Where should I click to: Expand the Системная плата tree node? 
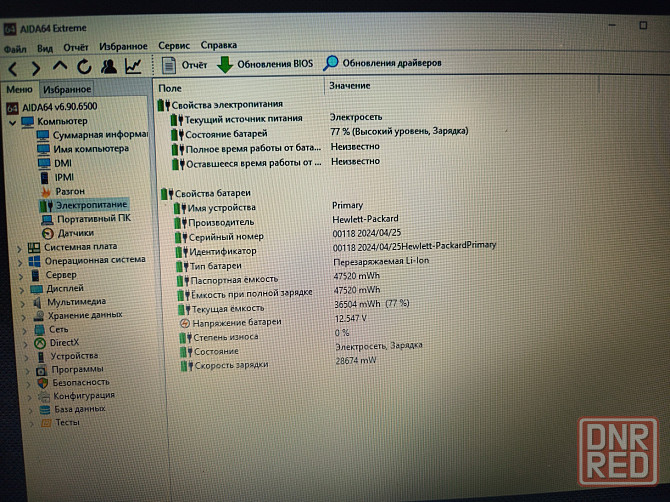pos(21,246)
